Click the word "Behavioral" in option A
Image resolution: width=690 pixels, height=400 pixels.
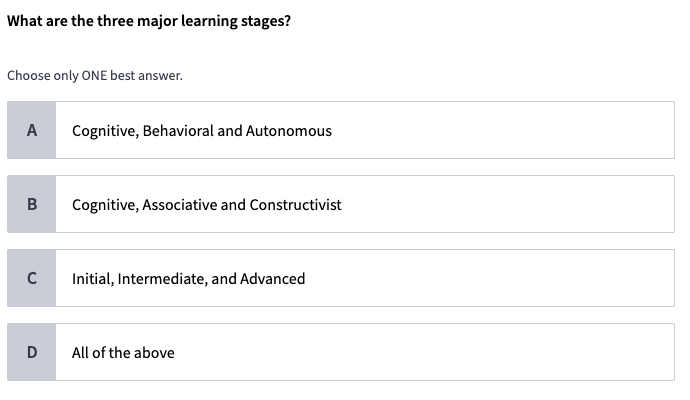click(177, 131)
